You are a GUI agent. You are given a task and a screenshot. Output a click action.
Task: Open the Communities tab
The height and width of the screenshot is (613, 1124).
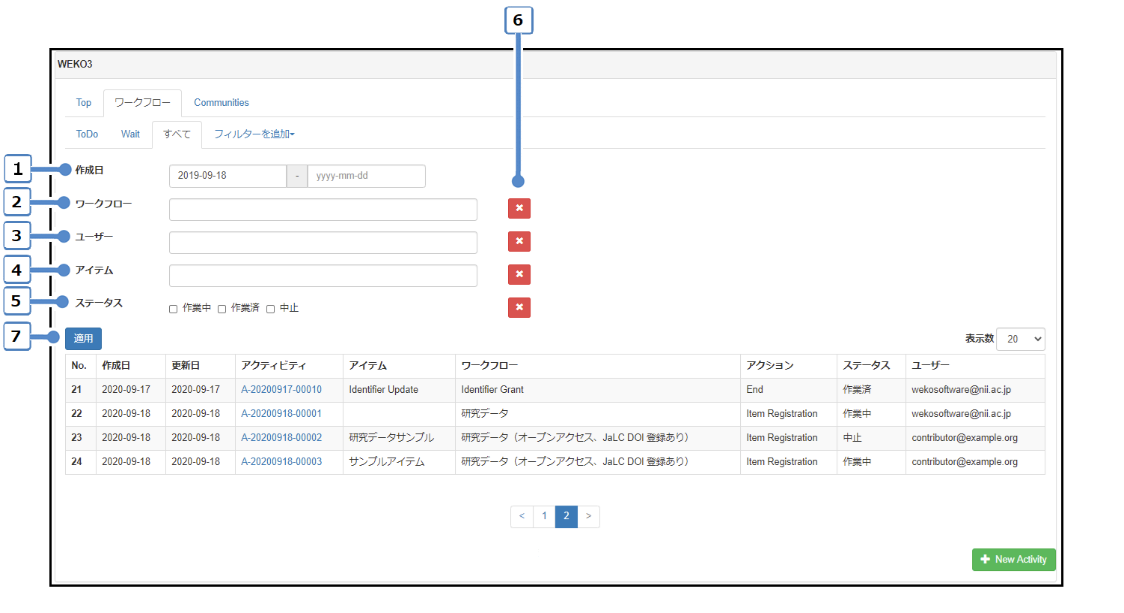coord(221,103)
